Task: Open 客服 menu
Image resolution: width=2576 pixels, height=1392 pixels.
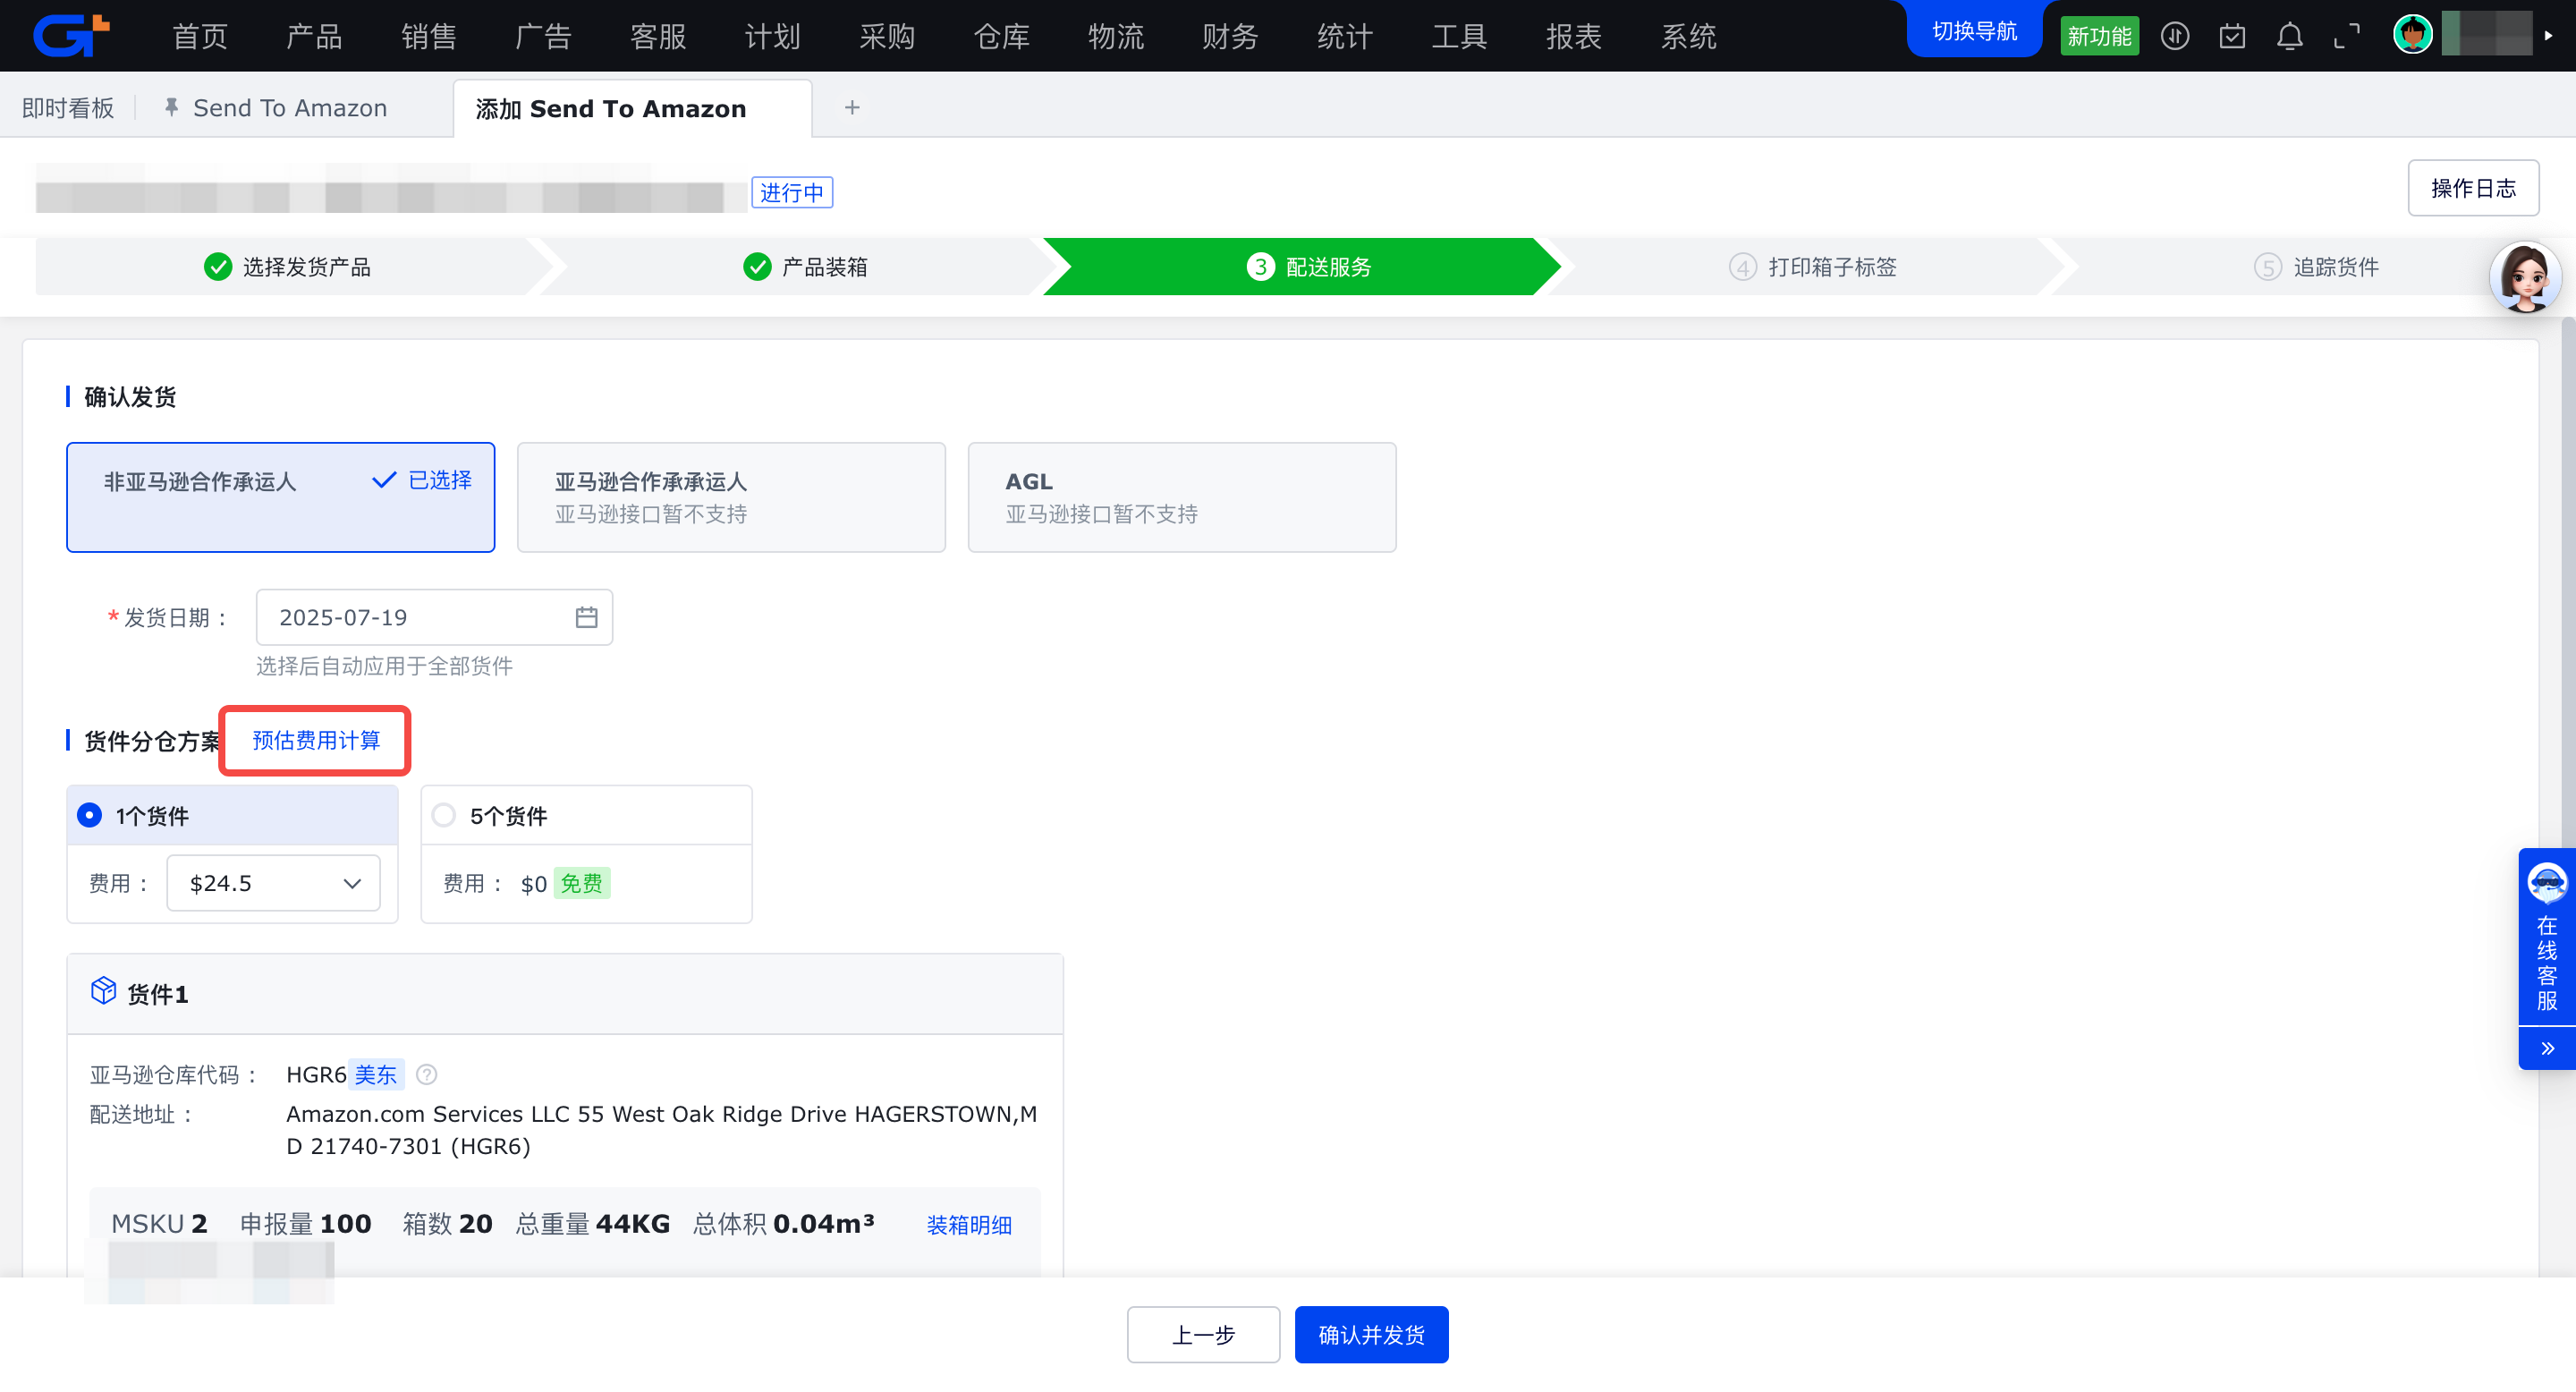Action: 658,37
